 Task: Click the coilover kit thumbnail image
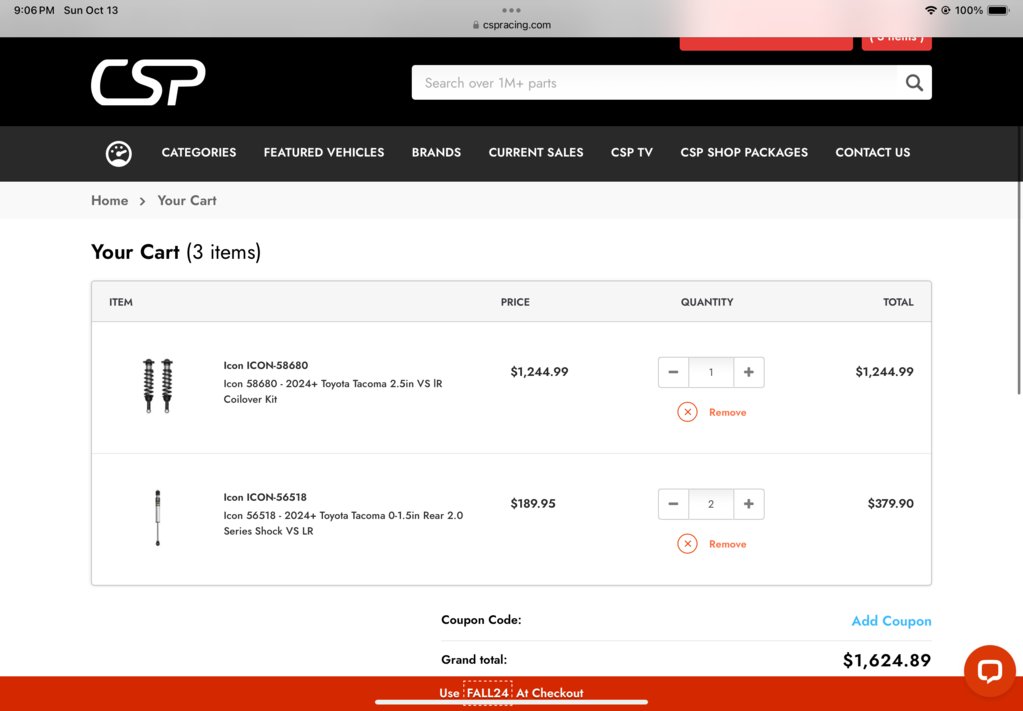coord(158,386)
